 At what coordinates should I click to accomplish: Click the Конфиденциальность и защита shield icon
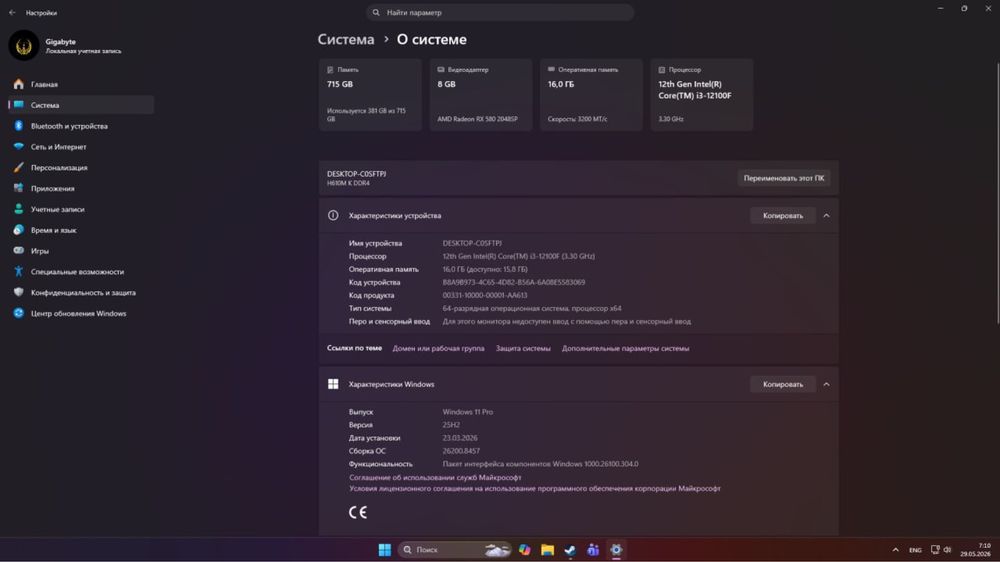pos(18,292)
